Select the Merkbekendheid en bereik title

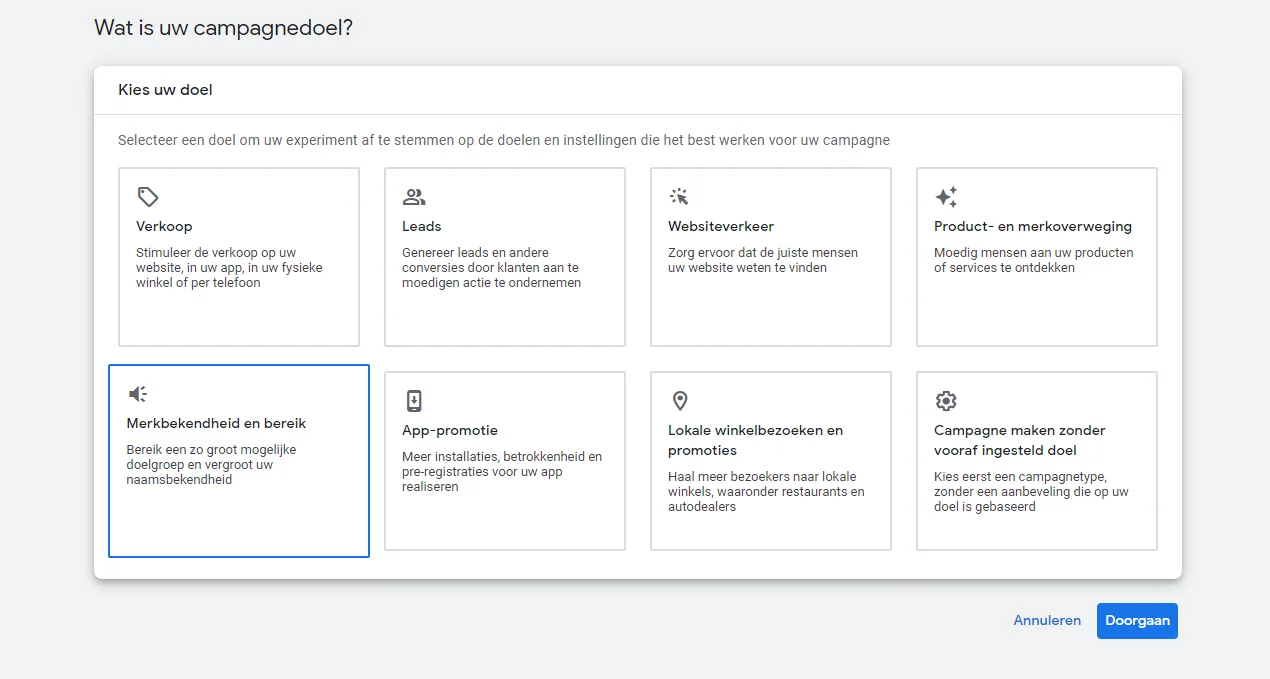216,424
